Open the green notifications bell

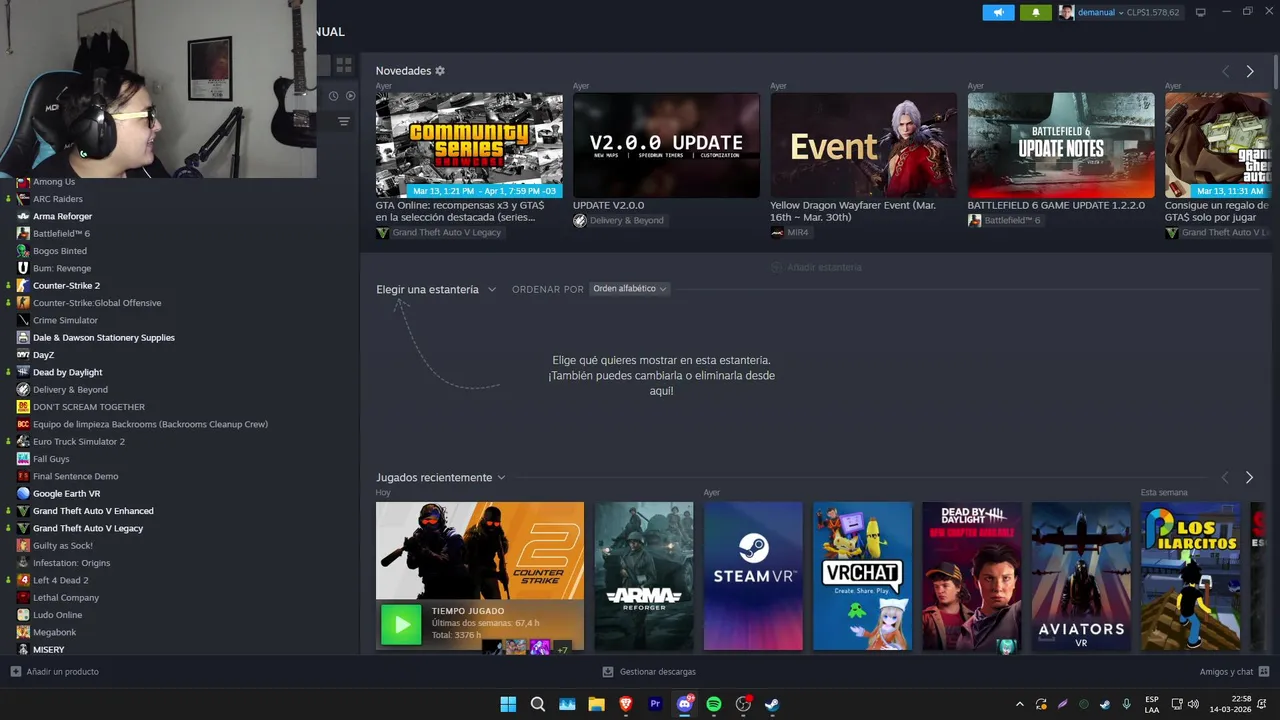click(x=1035, y=12)
